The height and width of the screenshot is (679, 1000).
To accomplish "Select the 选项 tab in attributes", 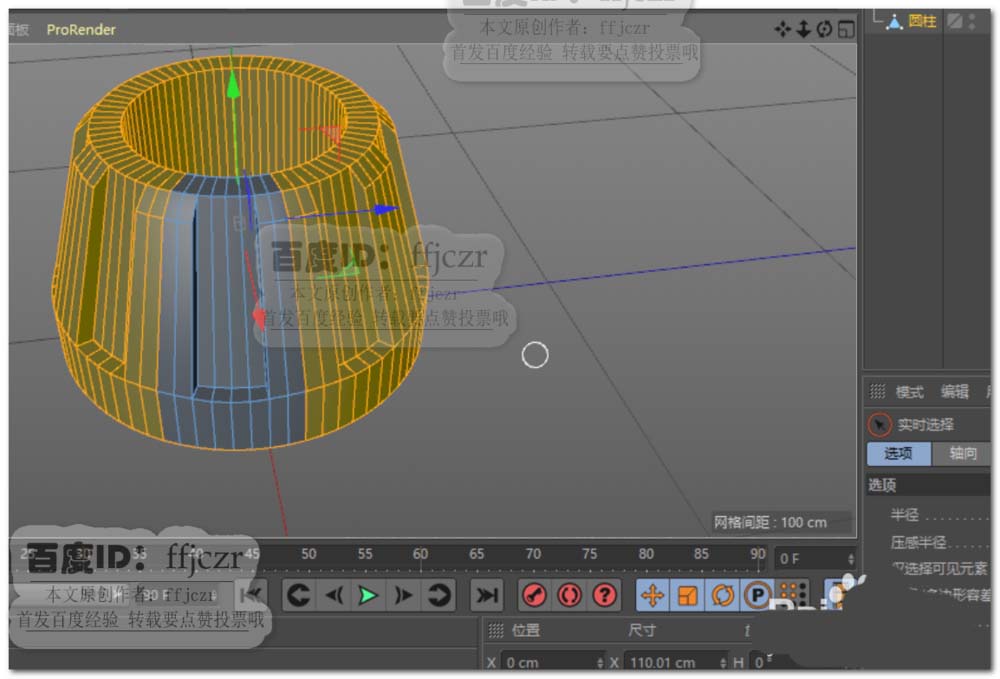I will tap(897, 453).
